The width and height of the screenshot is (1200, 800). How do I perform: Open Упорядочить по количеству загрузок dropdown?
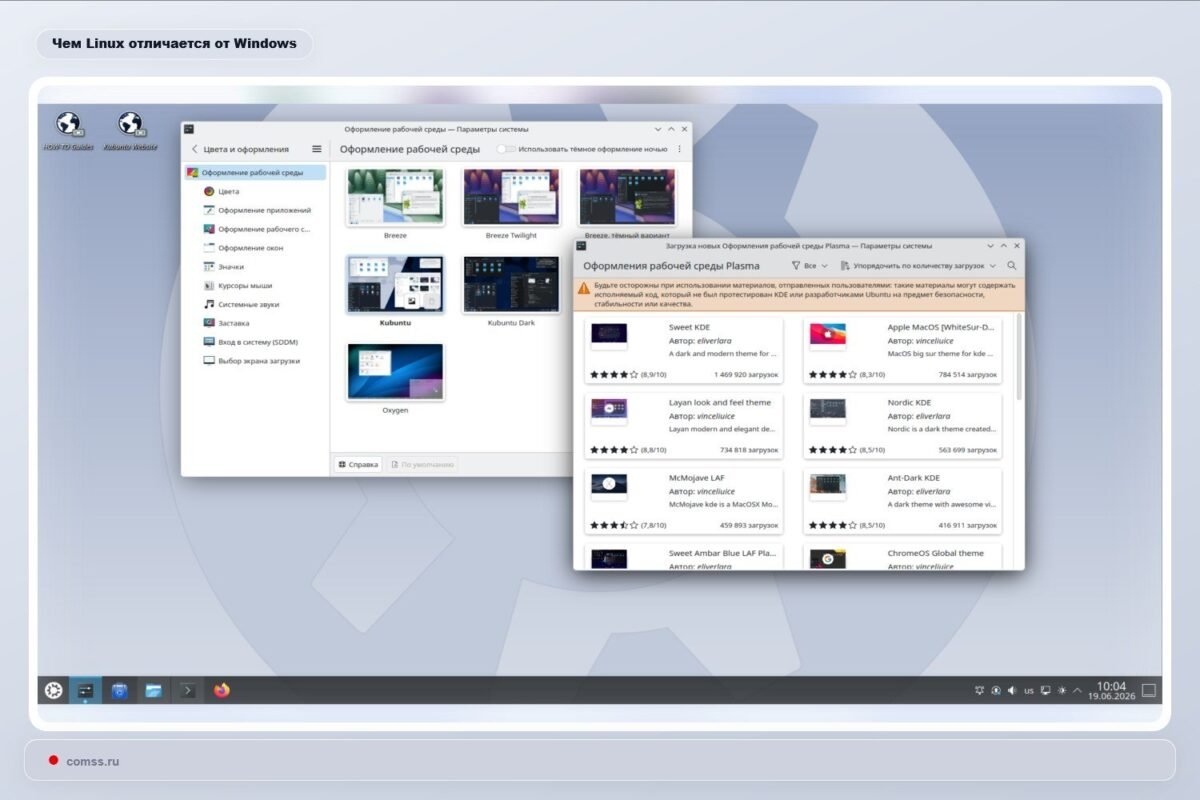pyautogui.click(x=919, y=266)
